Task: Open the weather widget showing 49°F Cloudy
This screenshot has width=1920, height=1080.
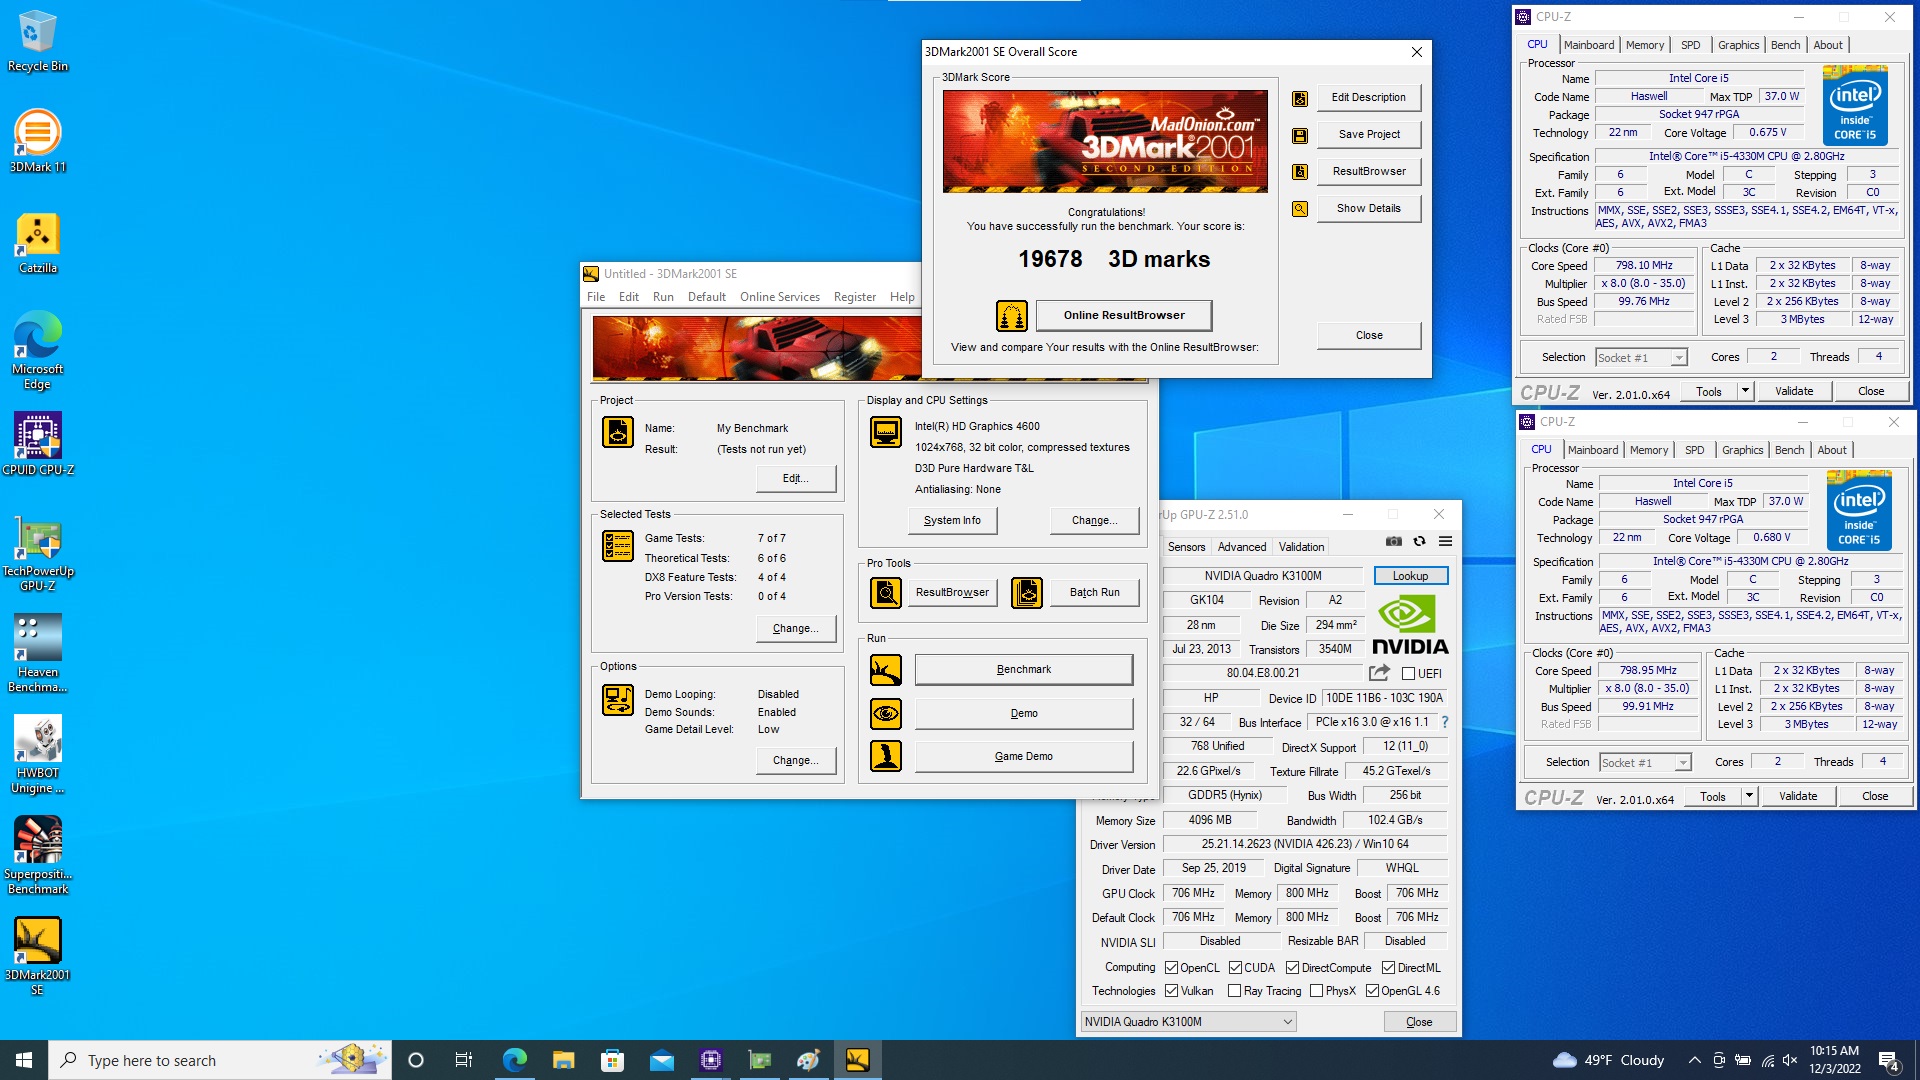Action: pos(1608,1060)
